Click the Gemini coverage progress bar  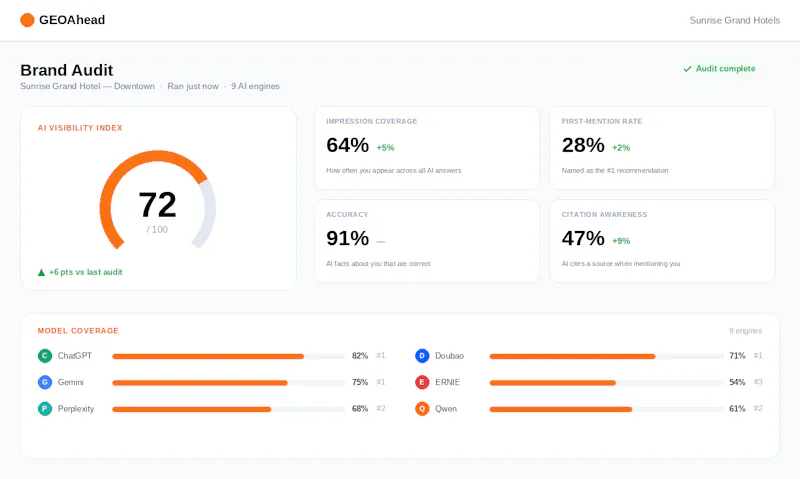(x=229, y=383)
